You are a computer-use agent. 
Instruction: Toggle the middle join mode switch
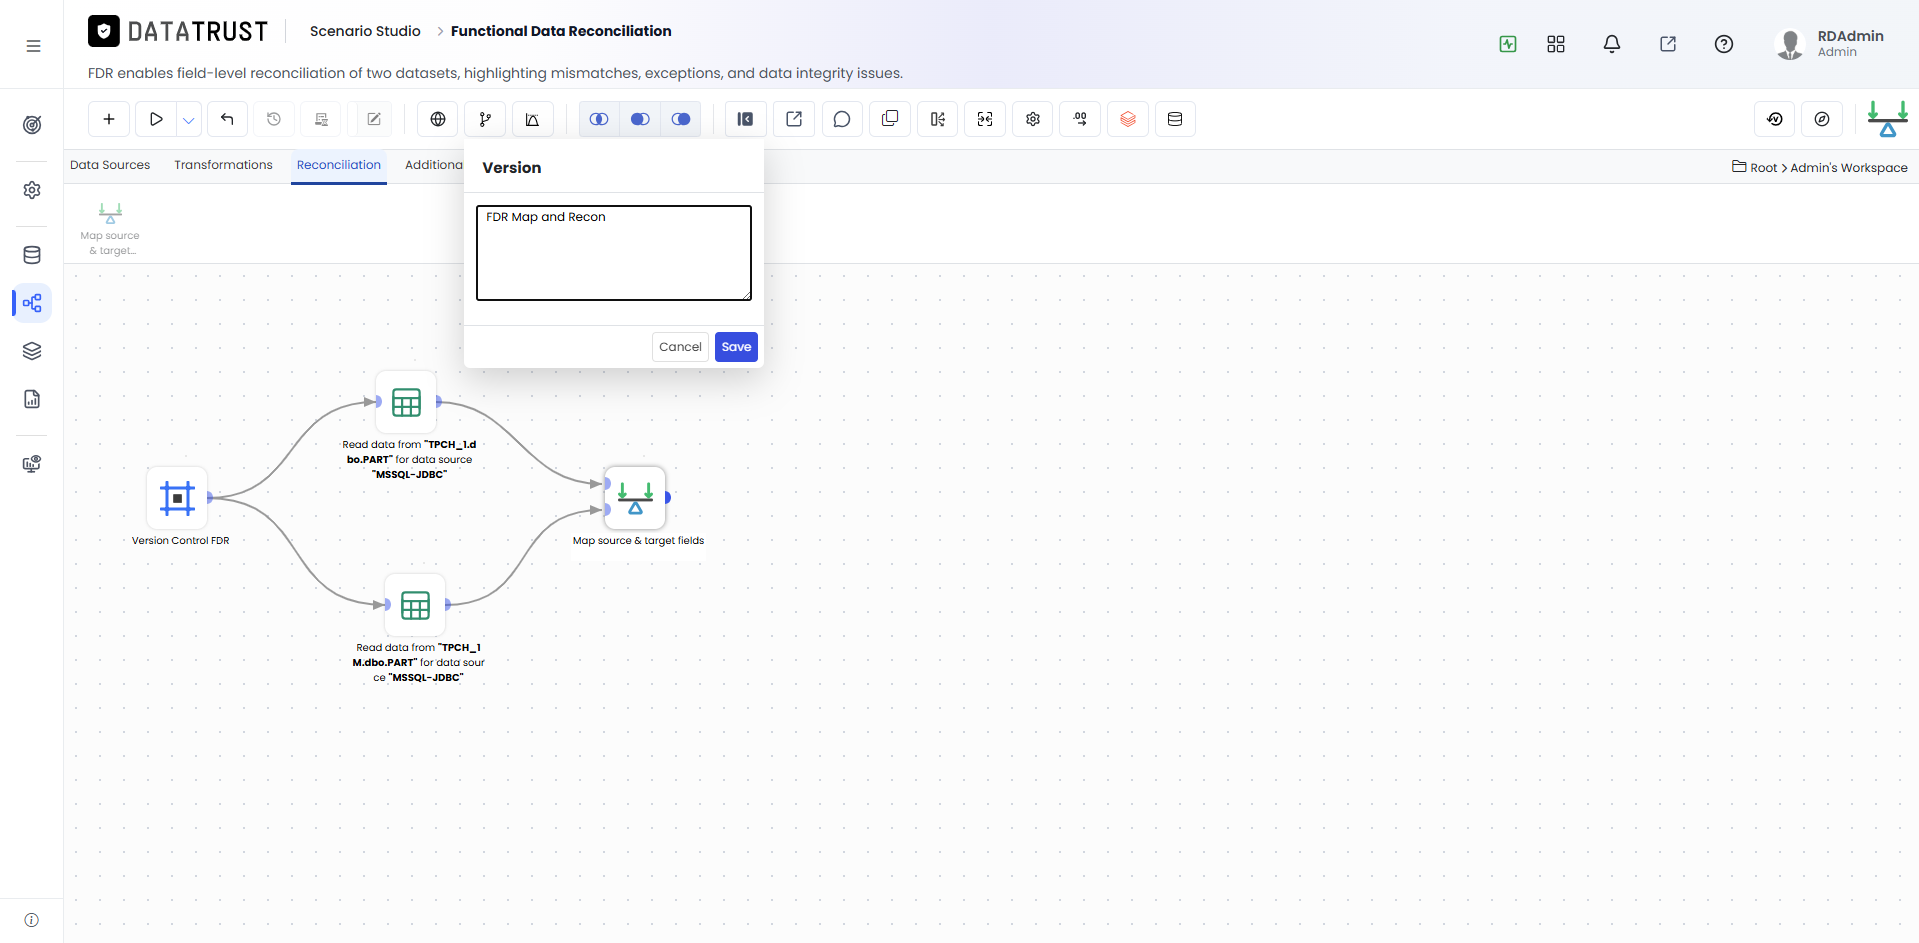(x=640, y=119)
